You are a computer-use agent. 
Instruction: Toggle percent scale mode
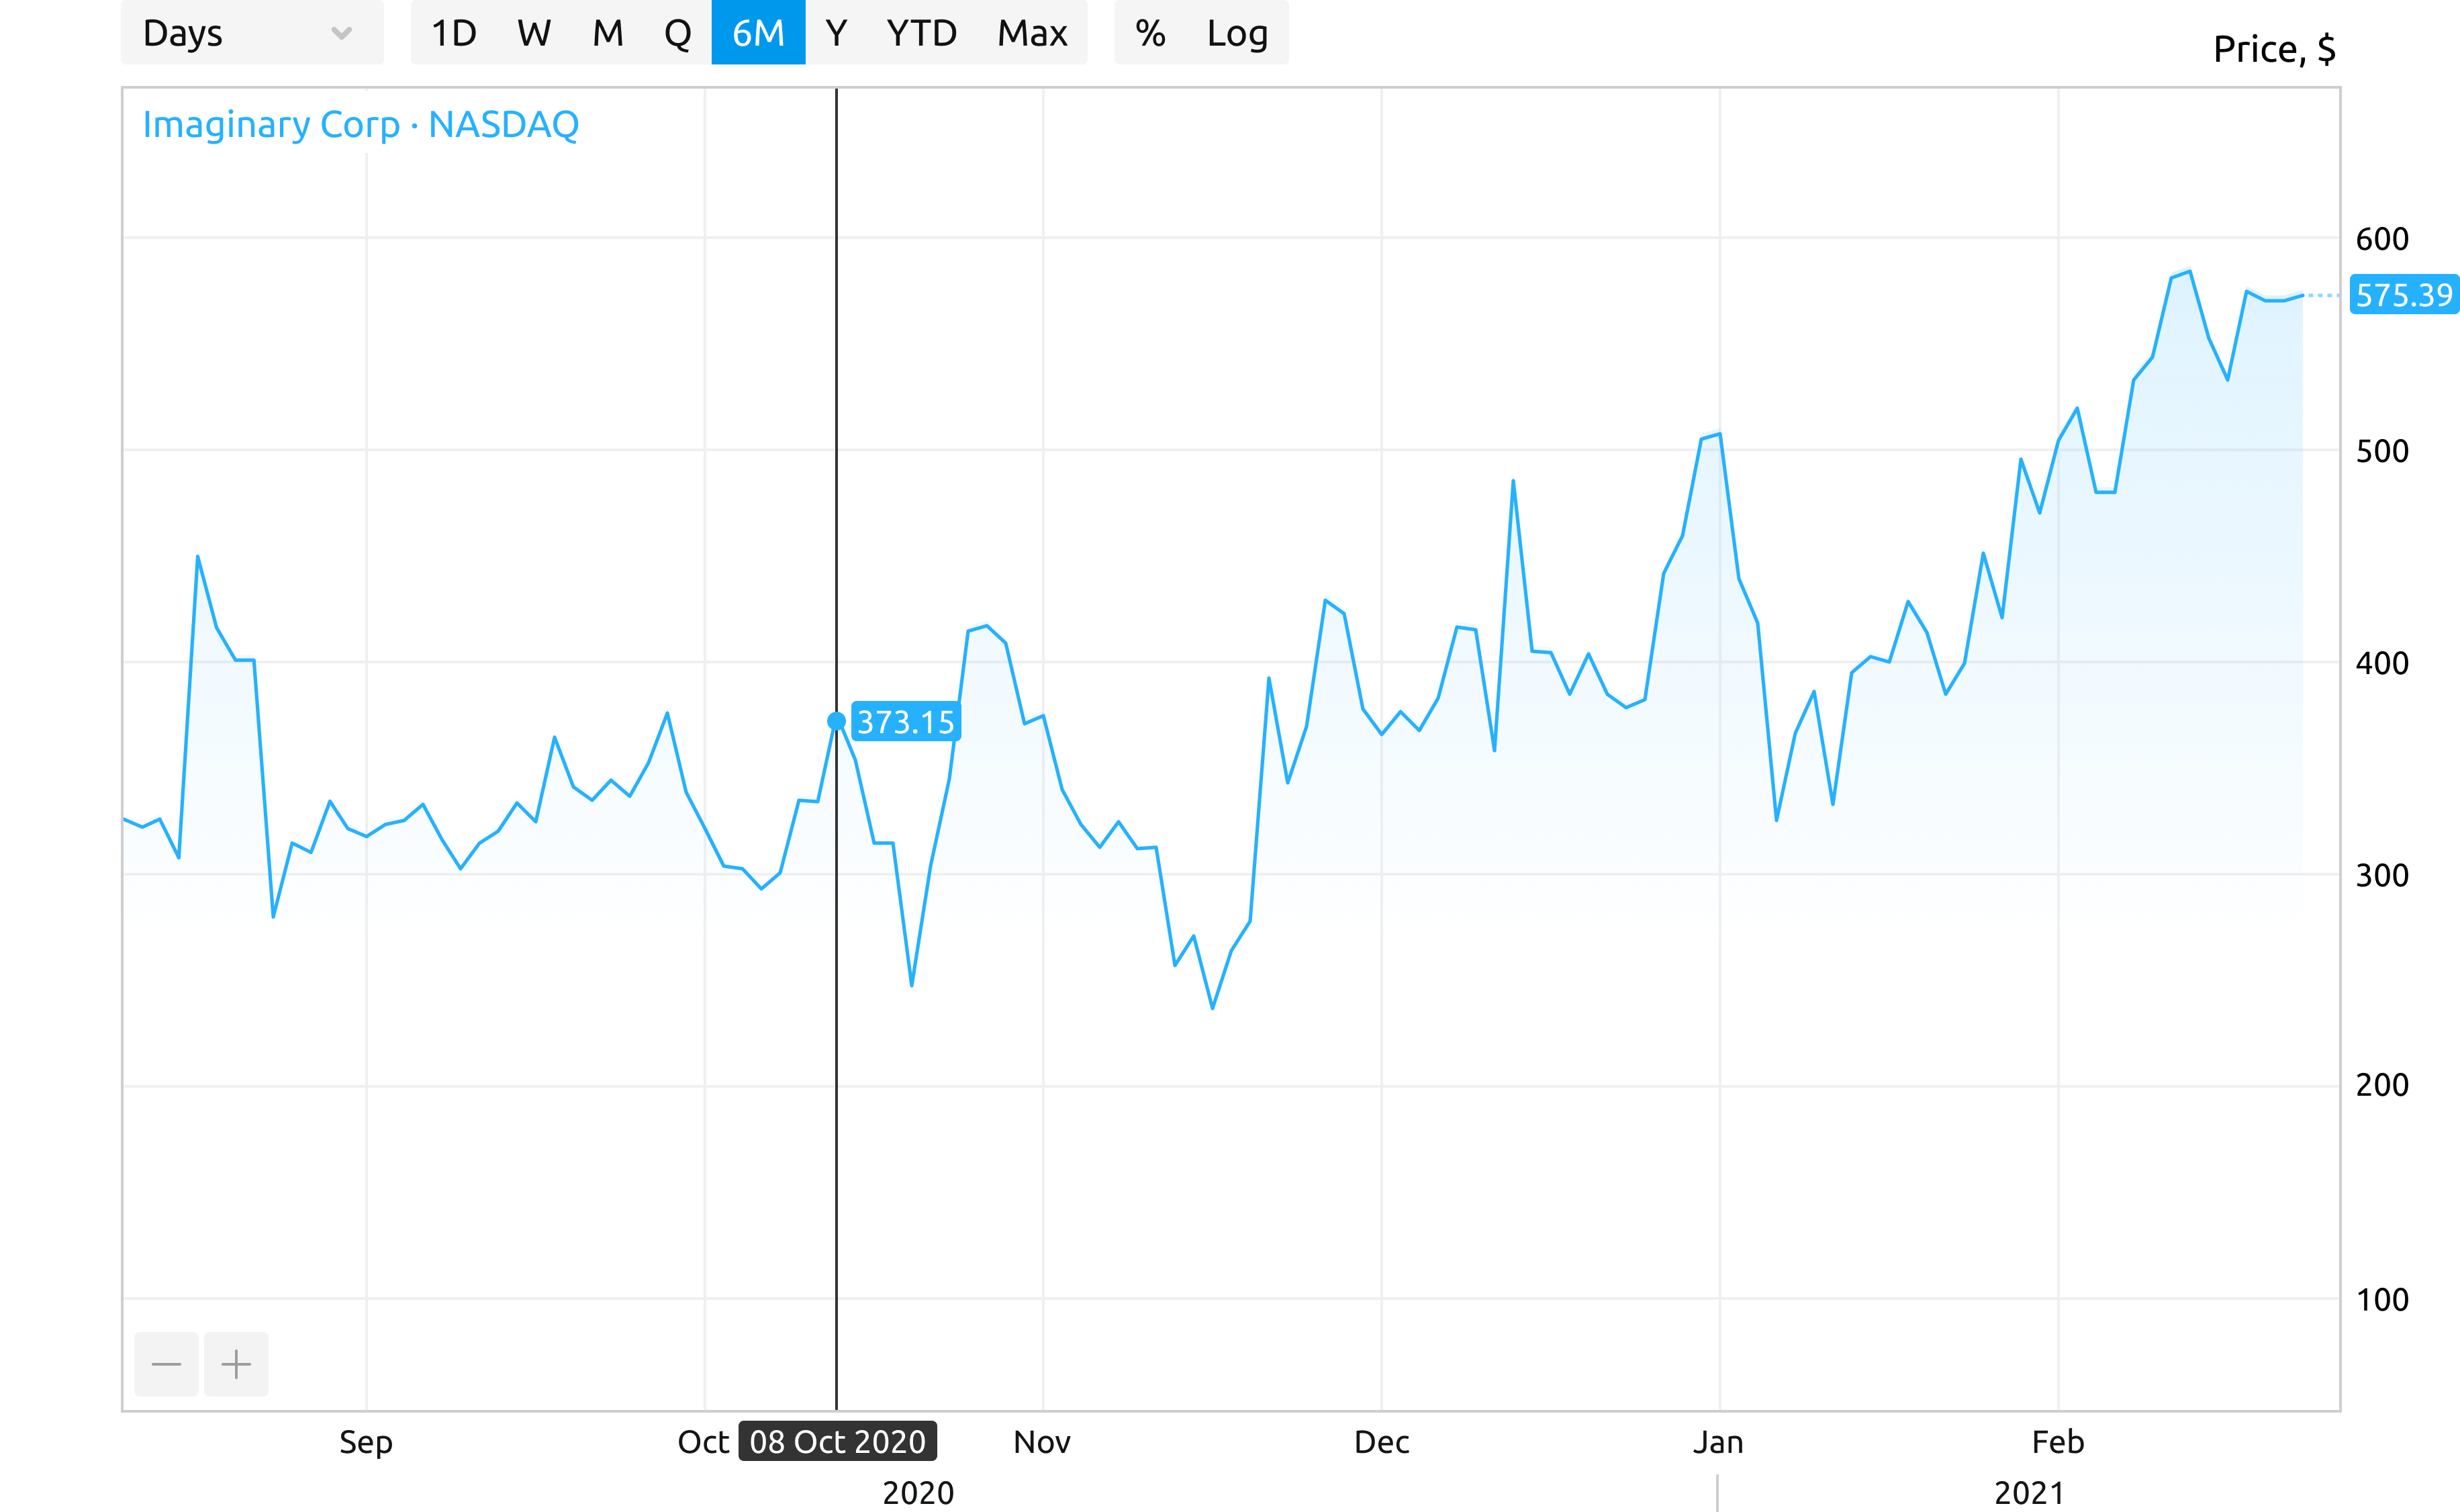click(1150, 33)
